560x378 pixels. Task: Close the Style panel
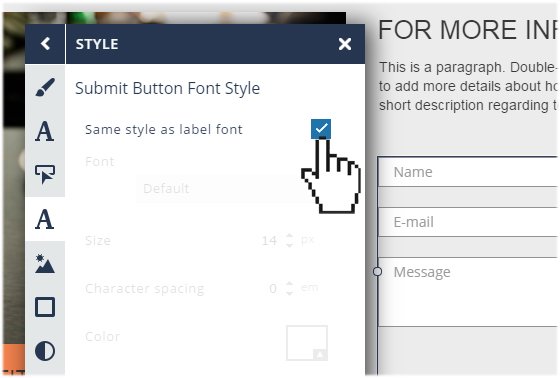click(345, 44)
